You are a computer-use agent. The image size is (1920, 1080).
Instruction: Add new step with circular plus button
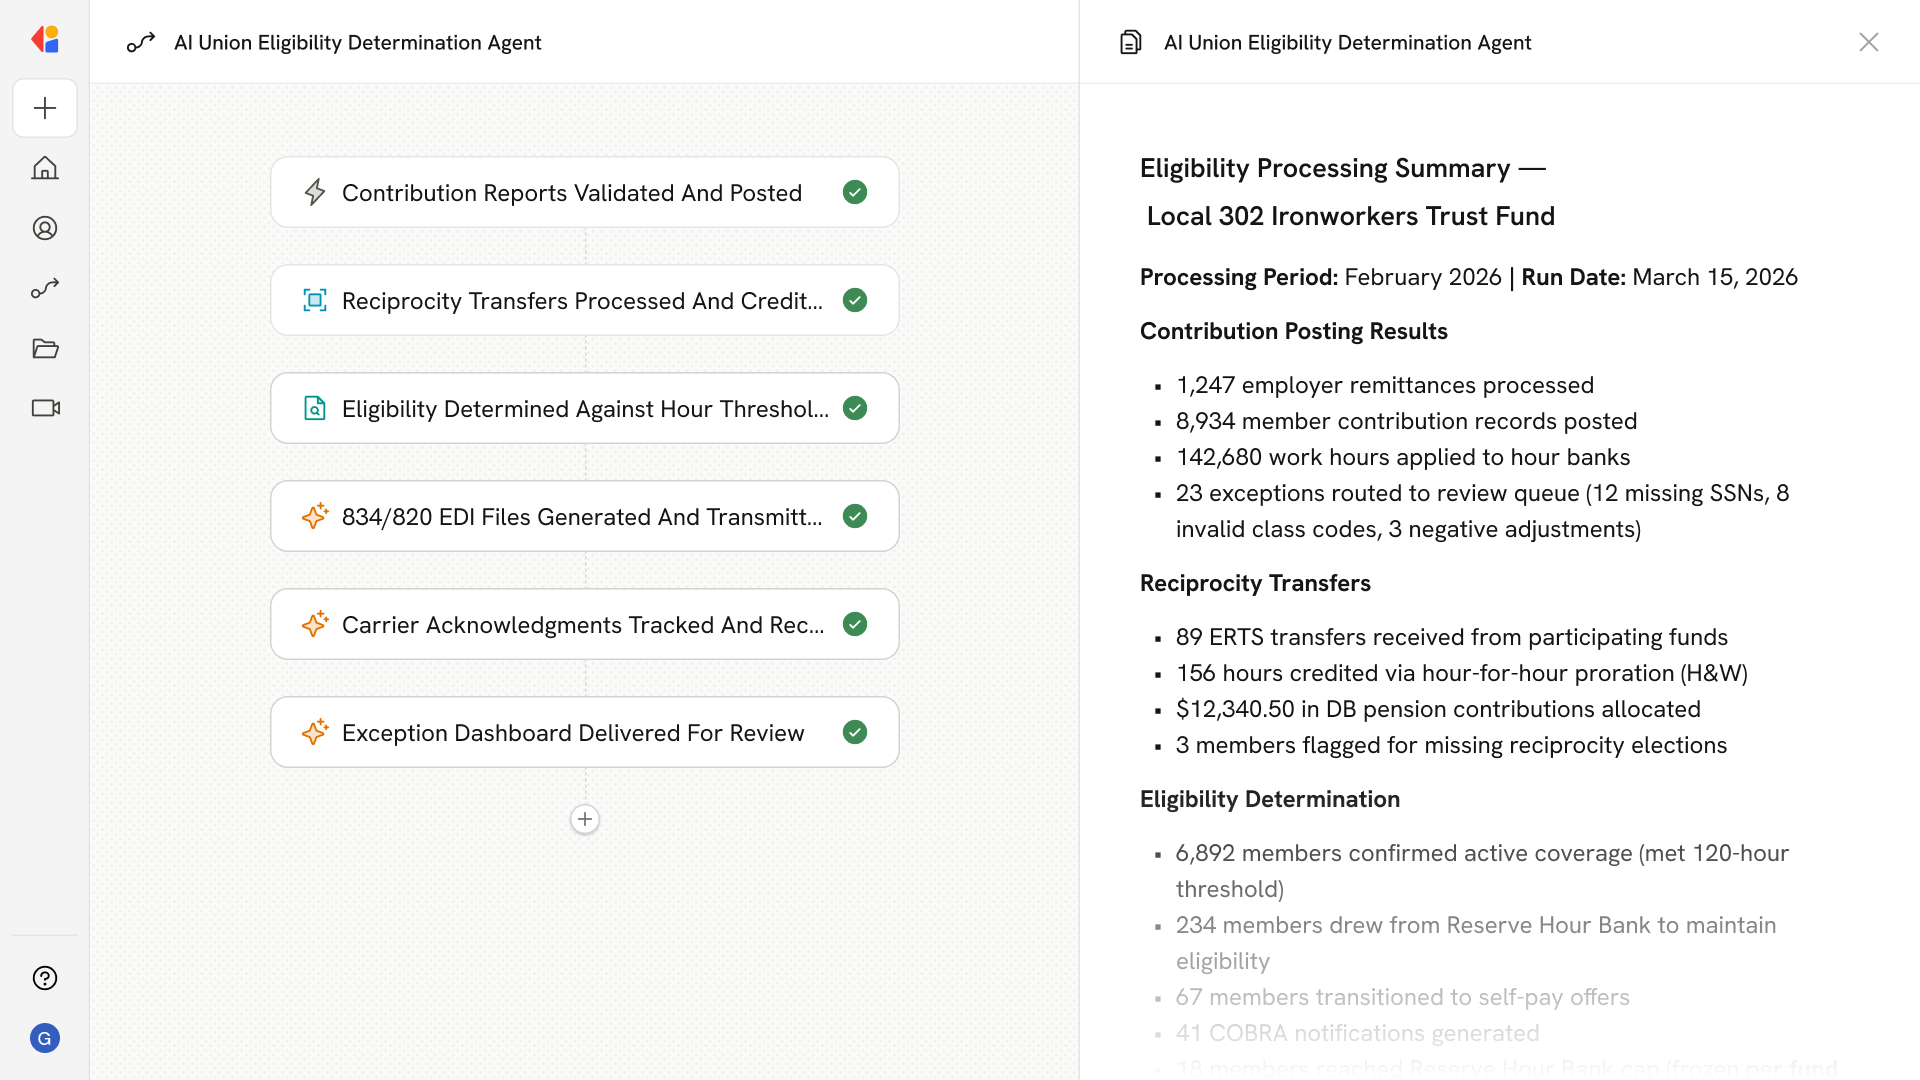[x=585, y=819]
